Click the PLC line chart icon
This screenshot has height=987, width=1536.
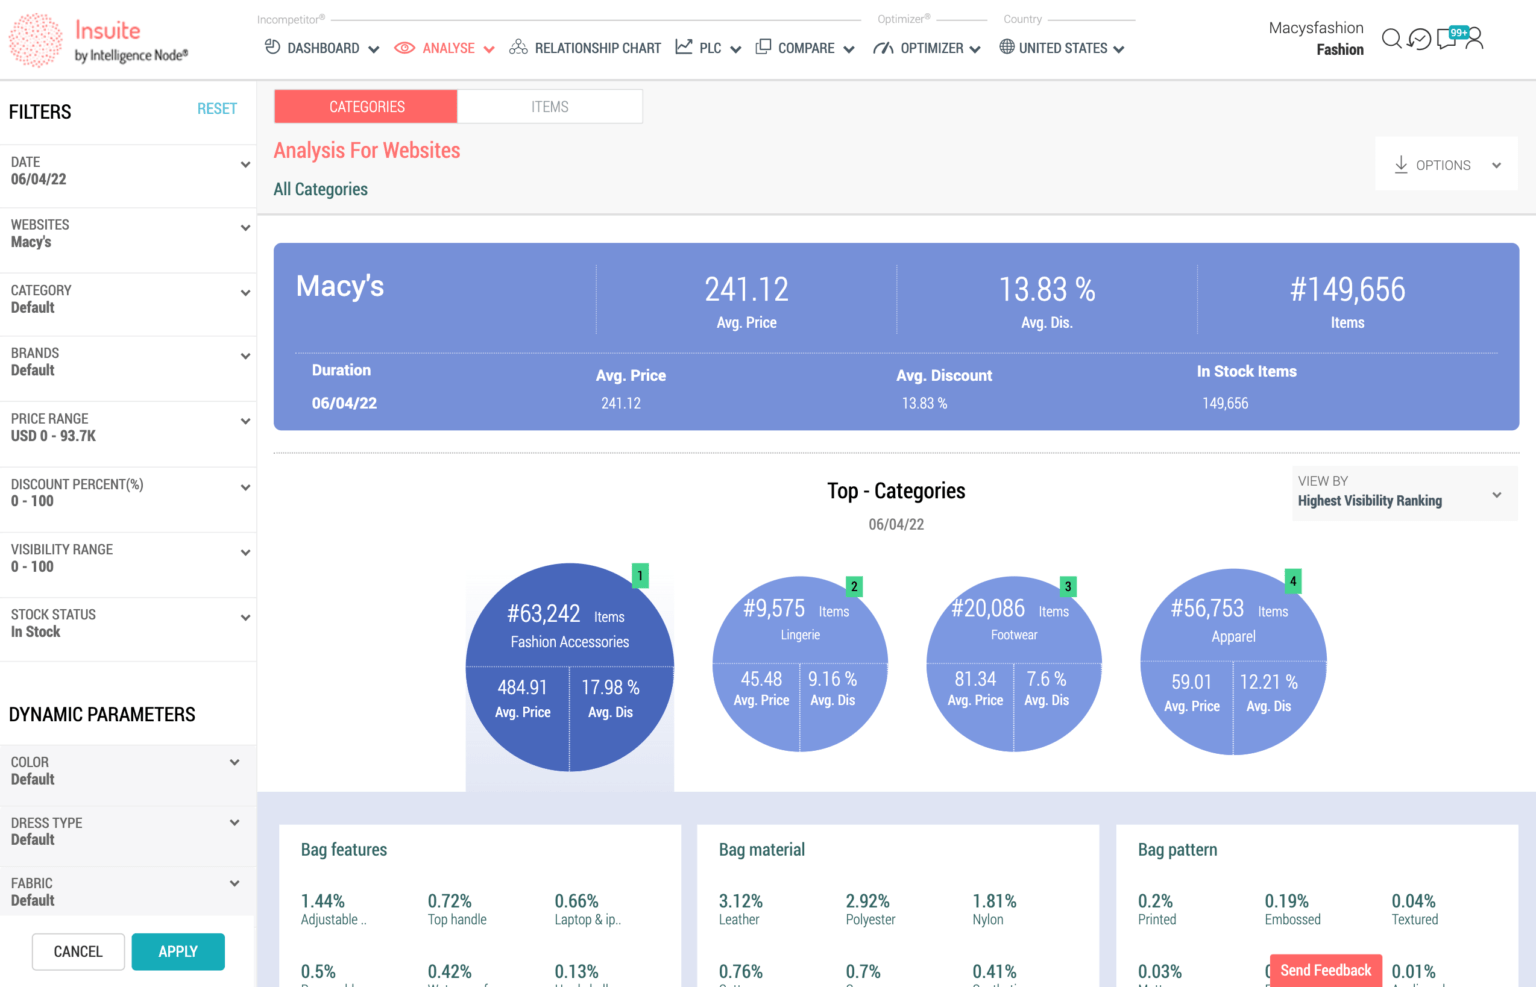pos(682,46)
